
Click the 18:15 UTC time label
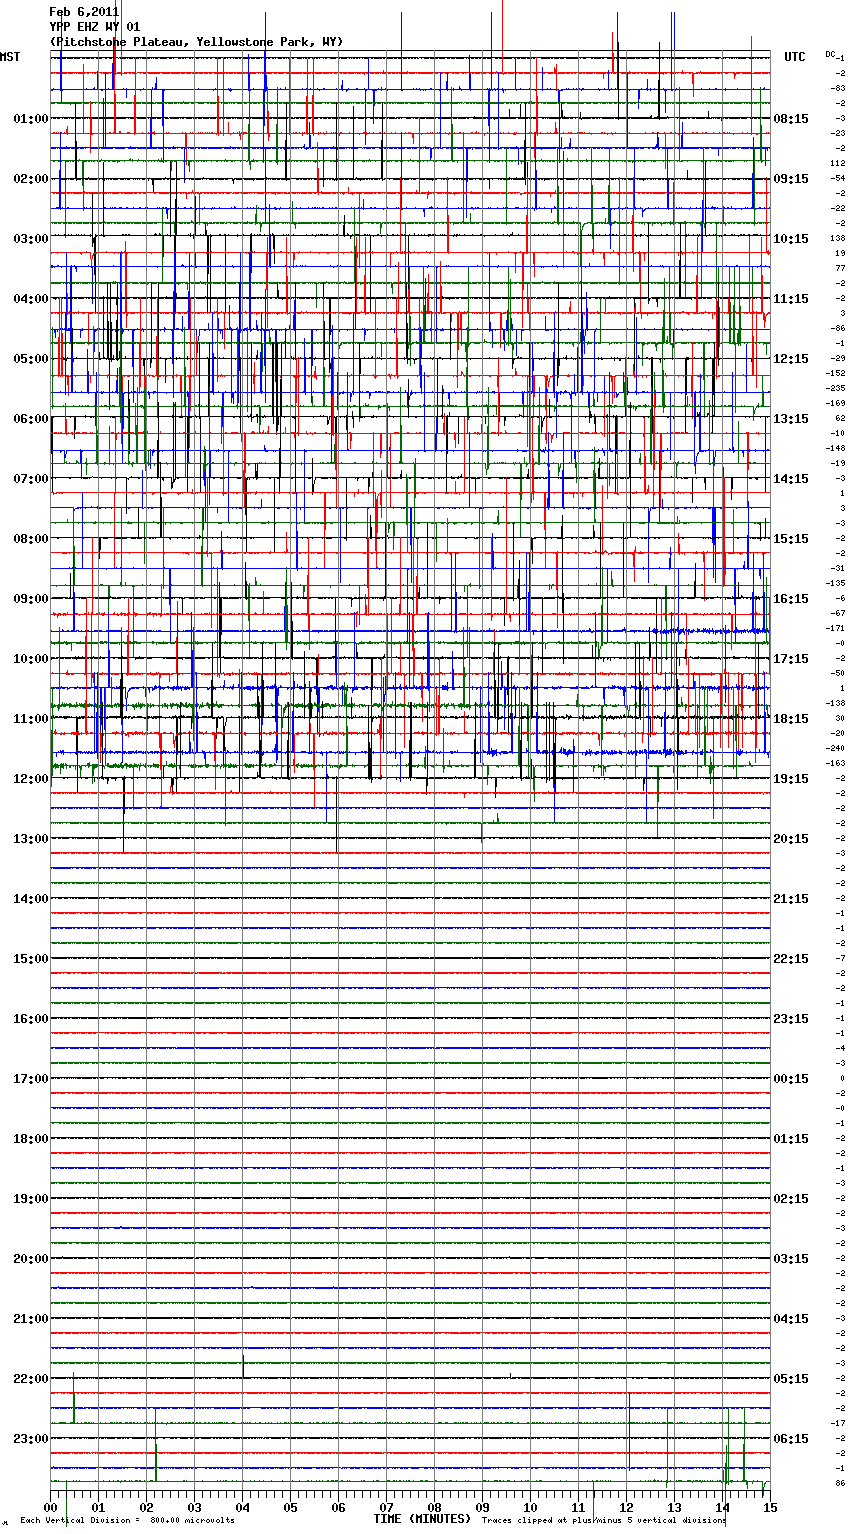(x=791, y=719)
